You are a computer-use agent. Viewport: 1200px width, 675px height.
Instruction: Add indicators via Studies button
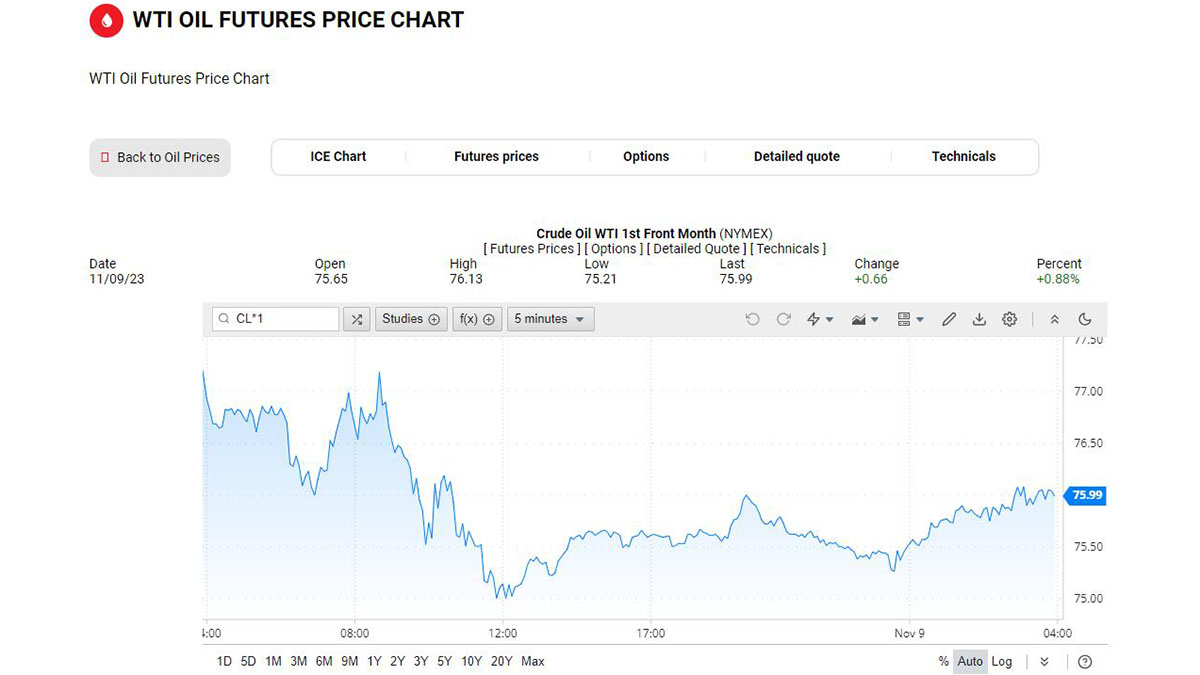pos(411,319)
